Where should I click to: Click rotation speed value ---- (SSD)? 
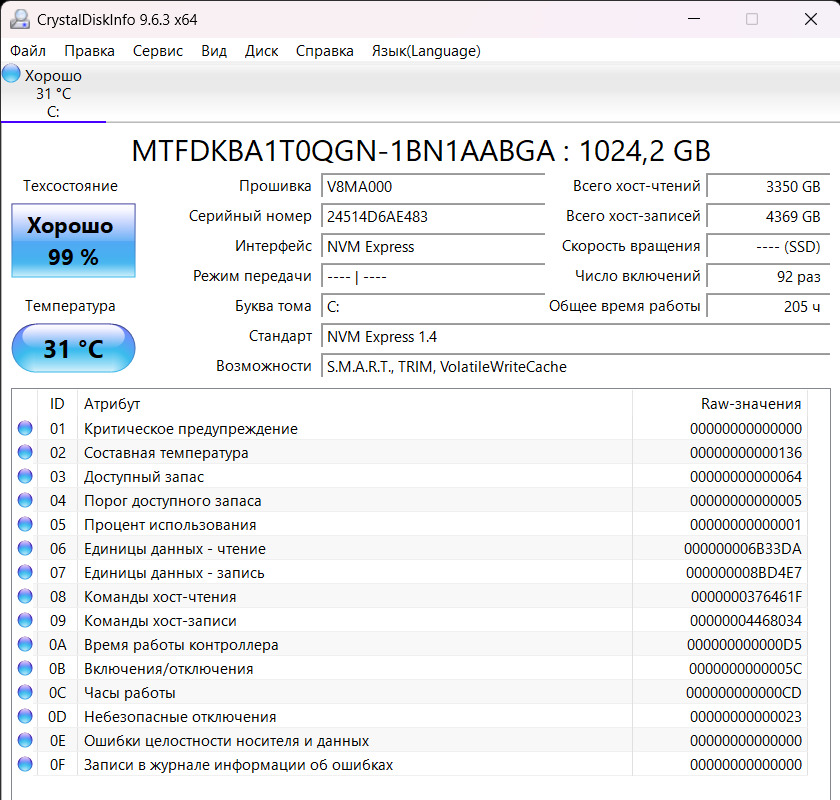[768, 246]
